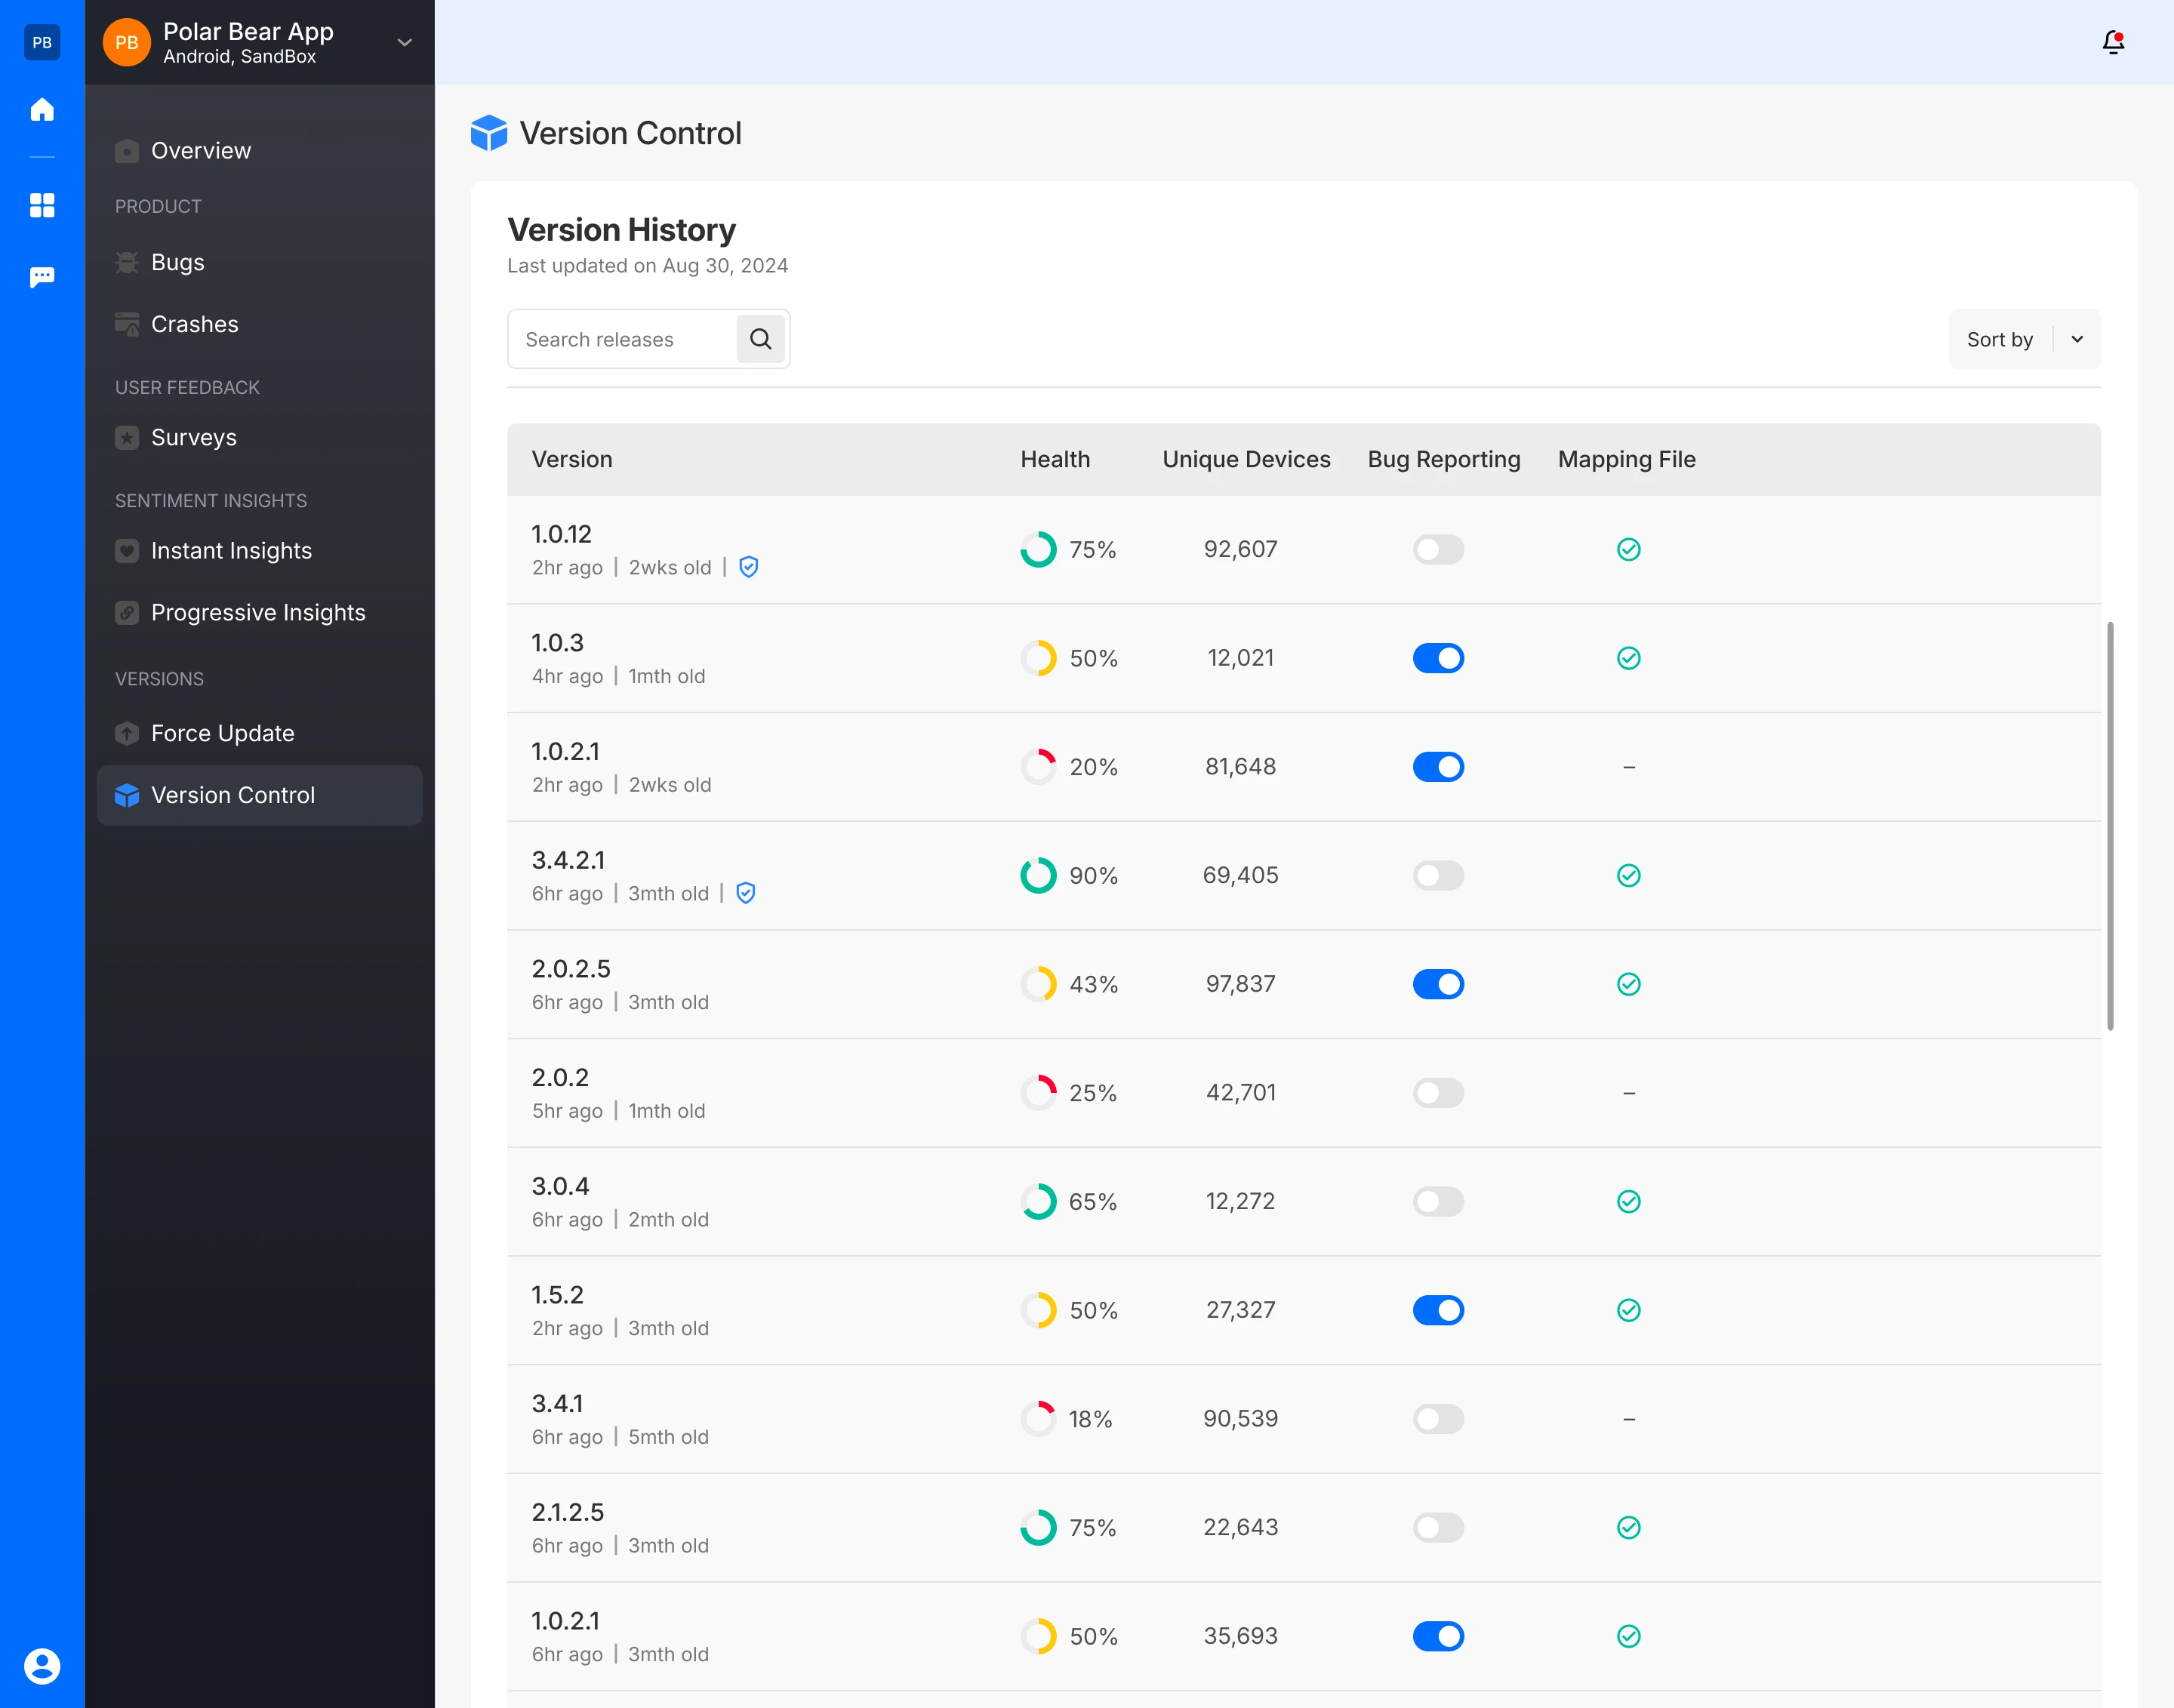Open the Sort by dropdown
The width and height of the screenshot is (2174, 1708).
(2024, 339)
